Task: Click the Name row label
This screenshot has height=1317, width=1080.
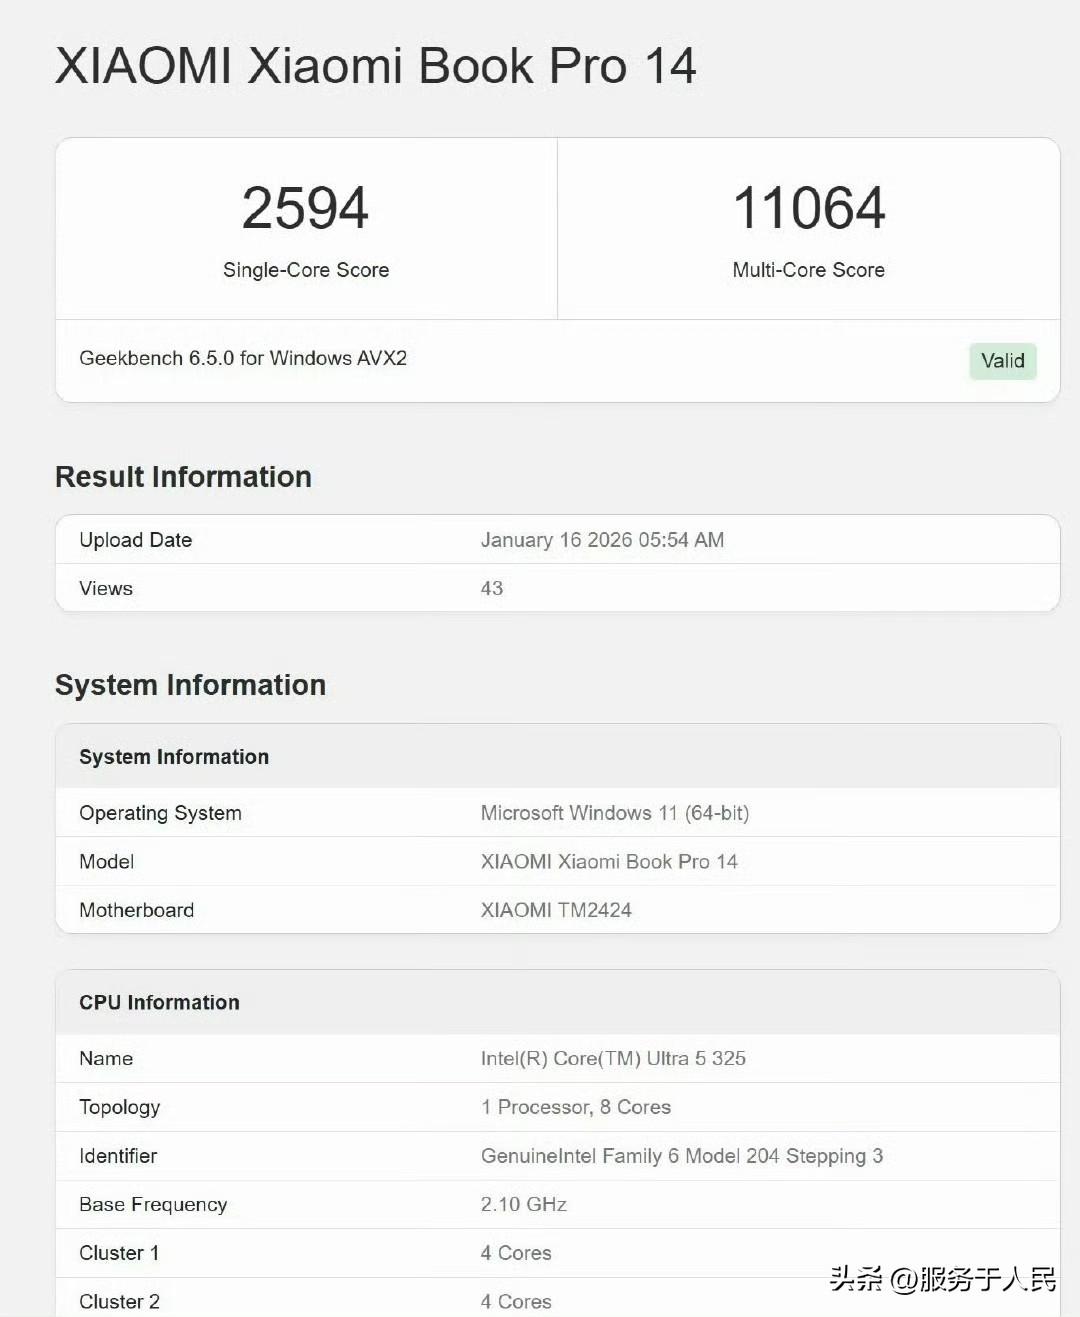Action: point(106,1058)
